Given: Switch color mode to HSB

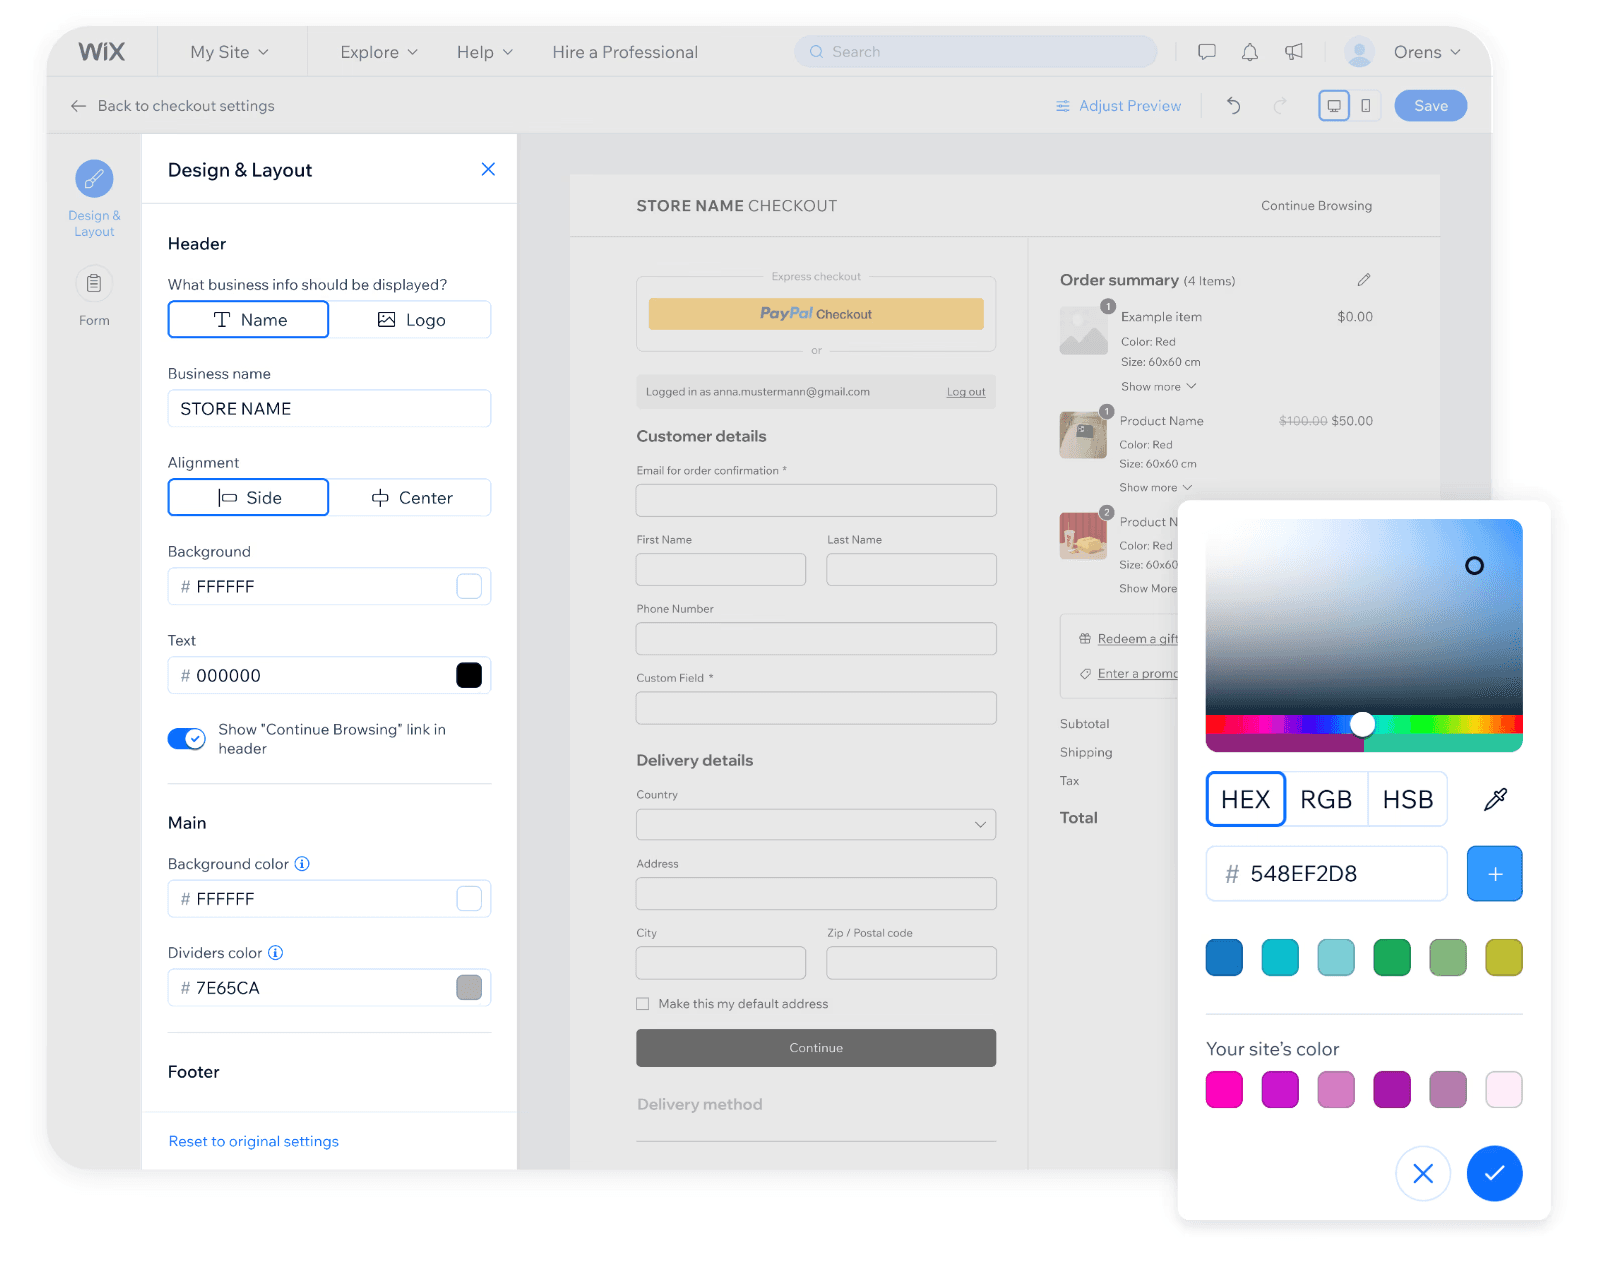Looking at the screenshot, I should [1408, 799].
